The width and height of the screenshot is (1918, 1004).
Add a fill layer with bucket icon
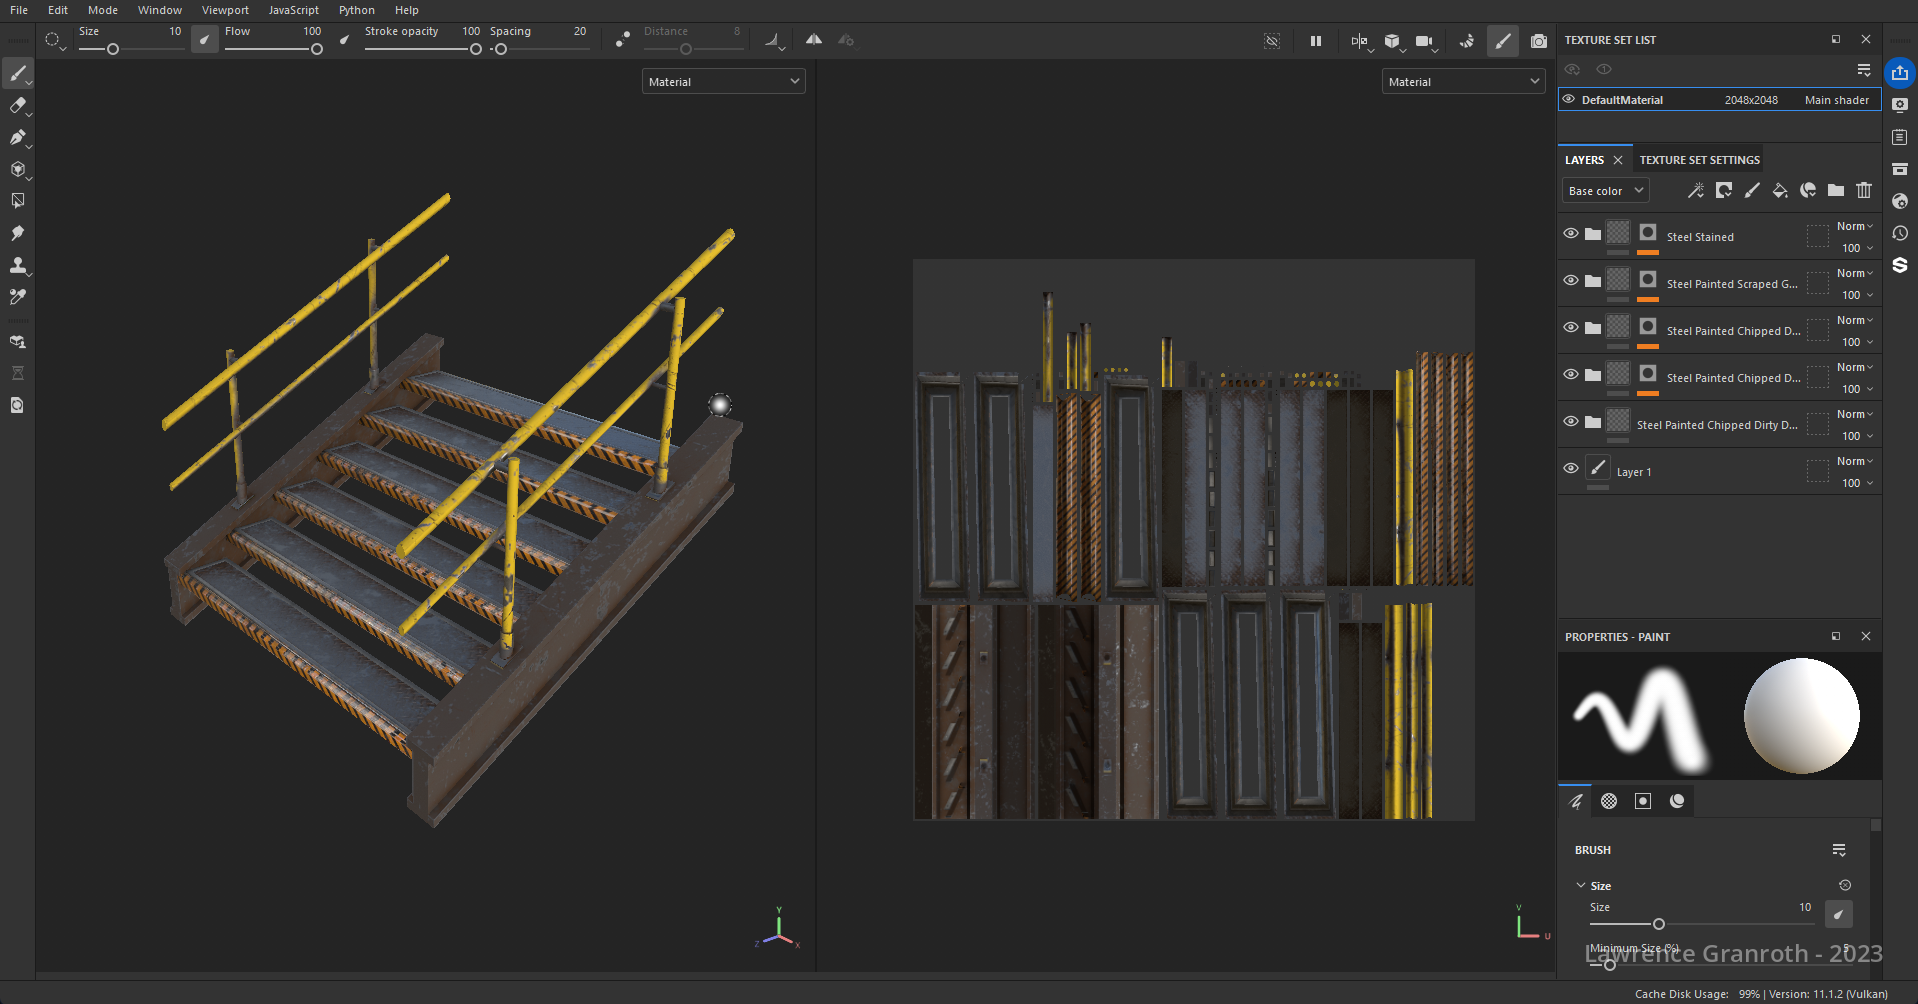tap(1779, 191)
